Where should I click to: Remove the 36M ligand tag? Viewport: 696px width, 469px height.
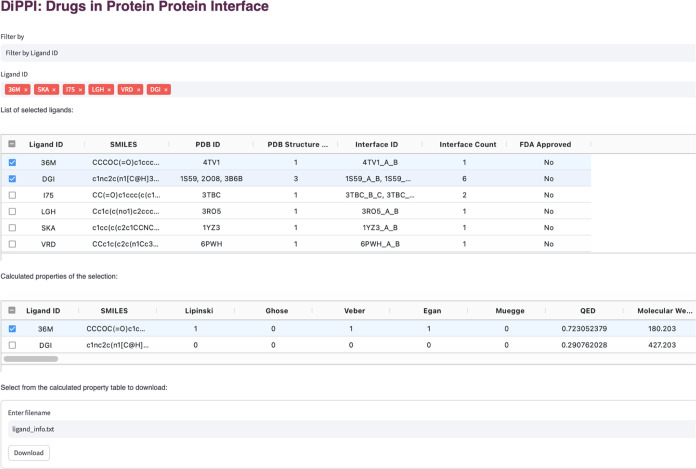point(26,90)
